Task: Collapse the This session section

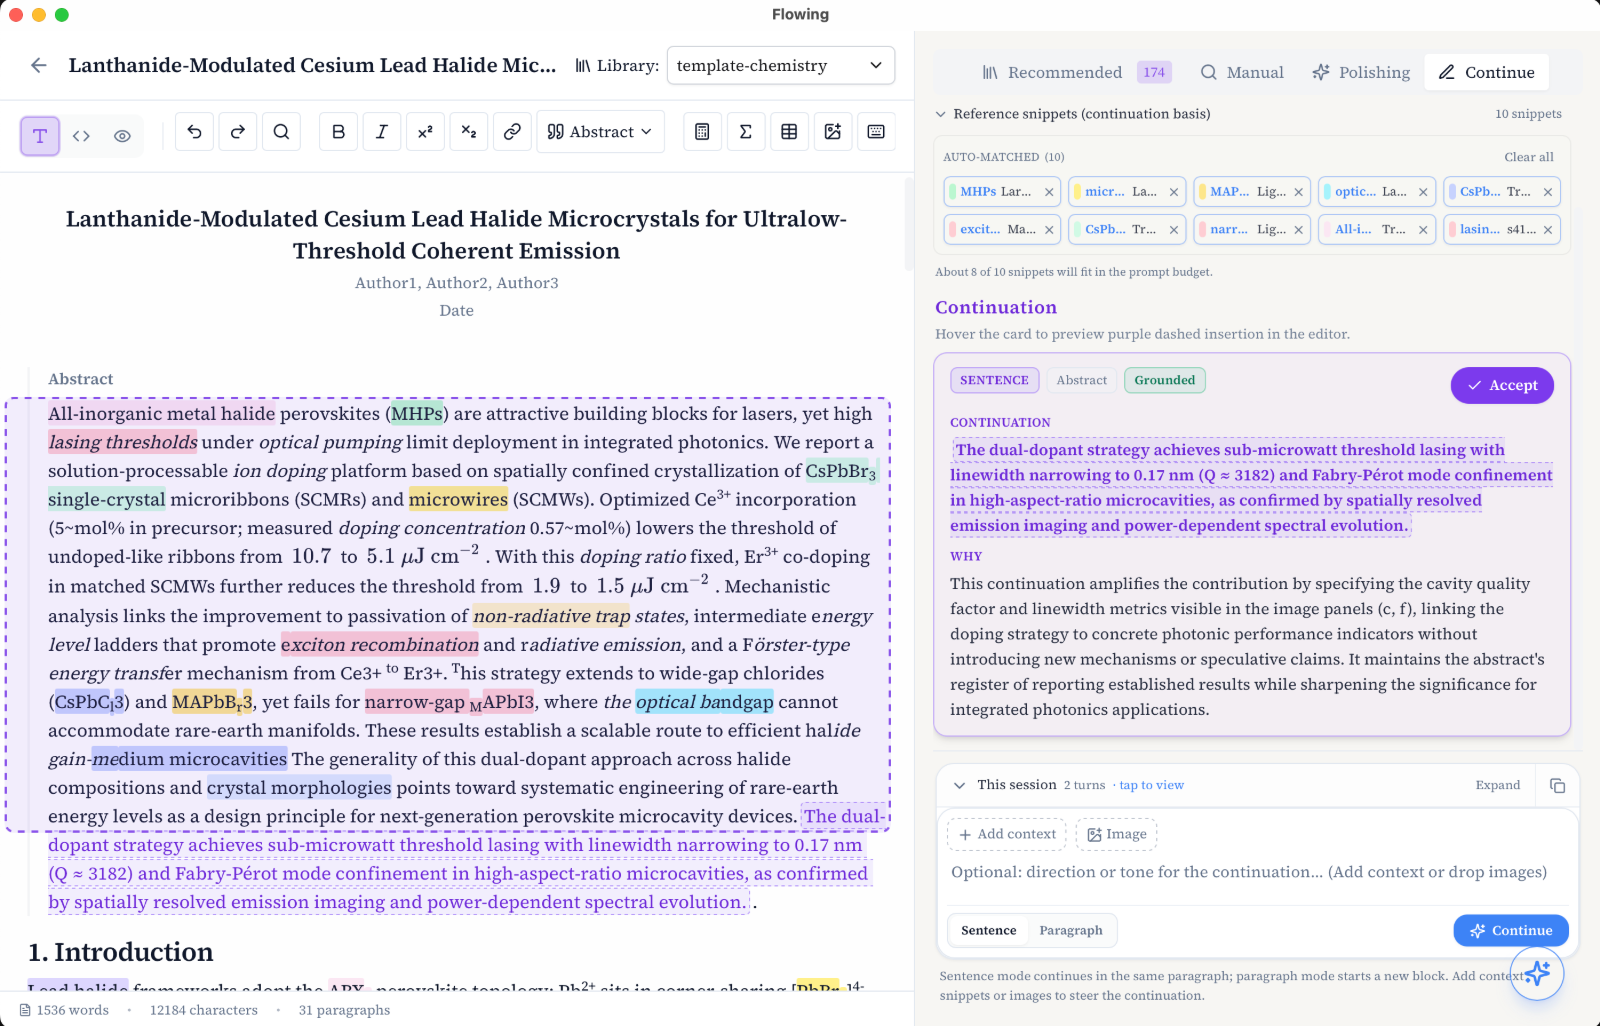Action: [960, 785]
